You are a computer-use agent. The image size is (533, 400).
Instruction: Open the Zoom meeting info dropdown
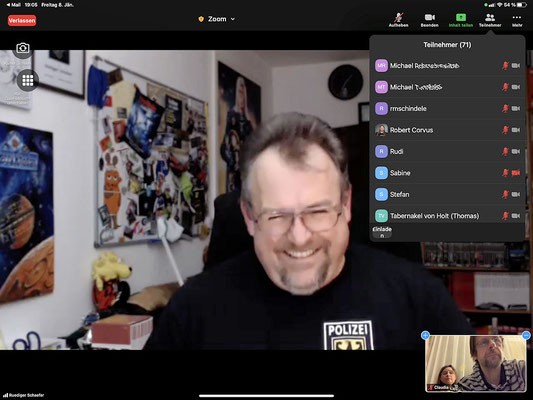click(221, 19)
